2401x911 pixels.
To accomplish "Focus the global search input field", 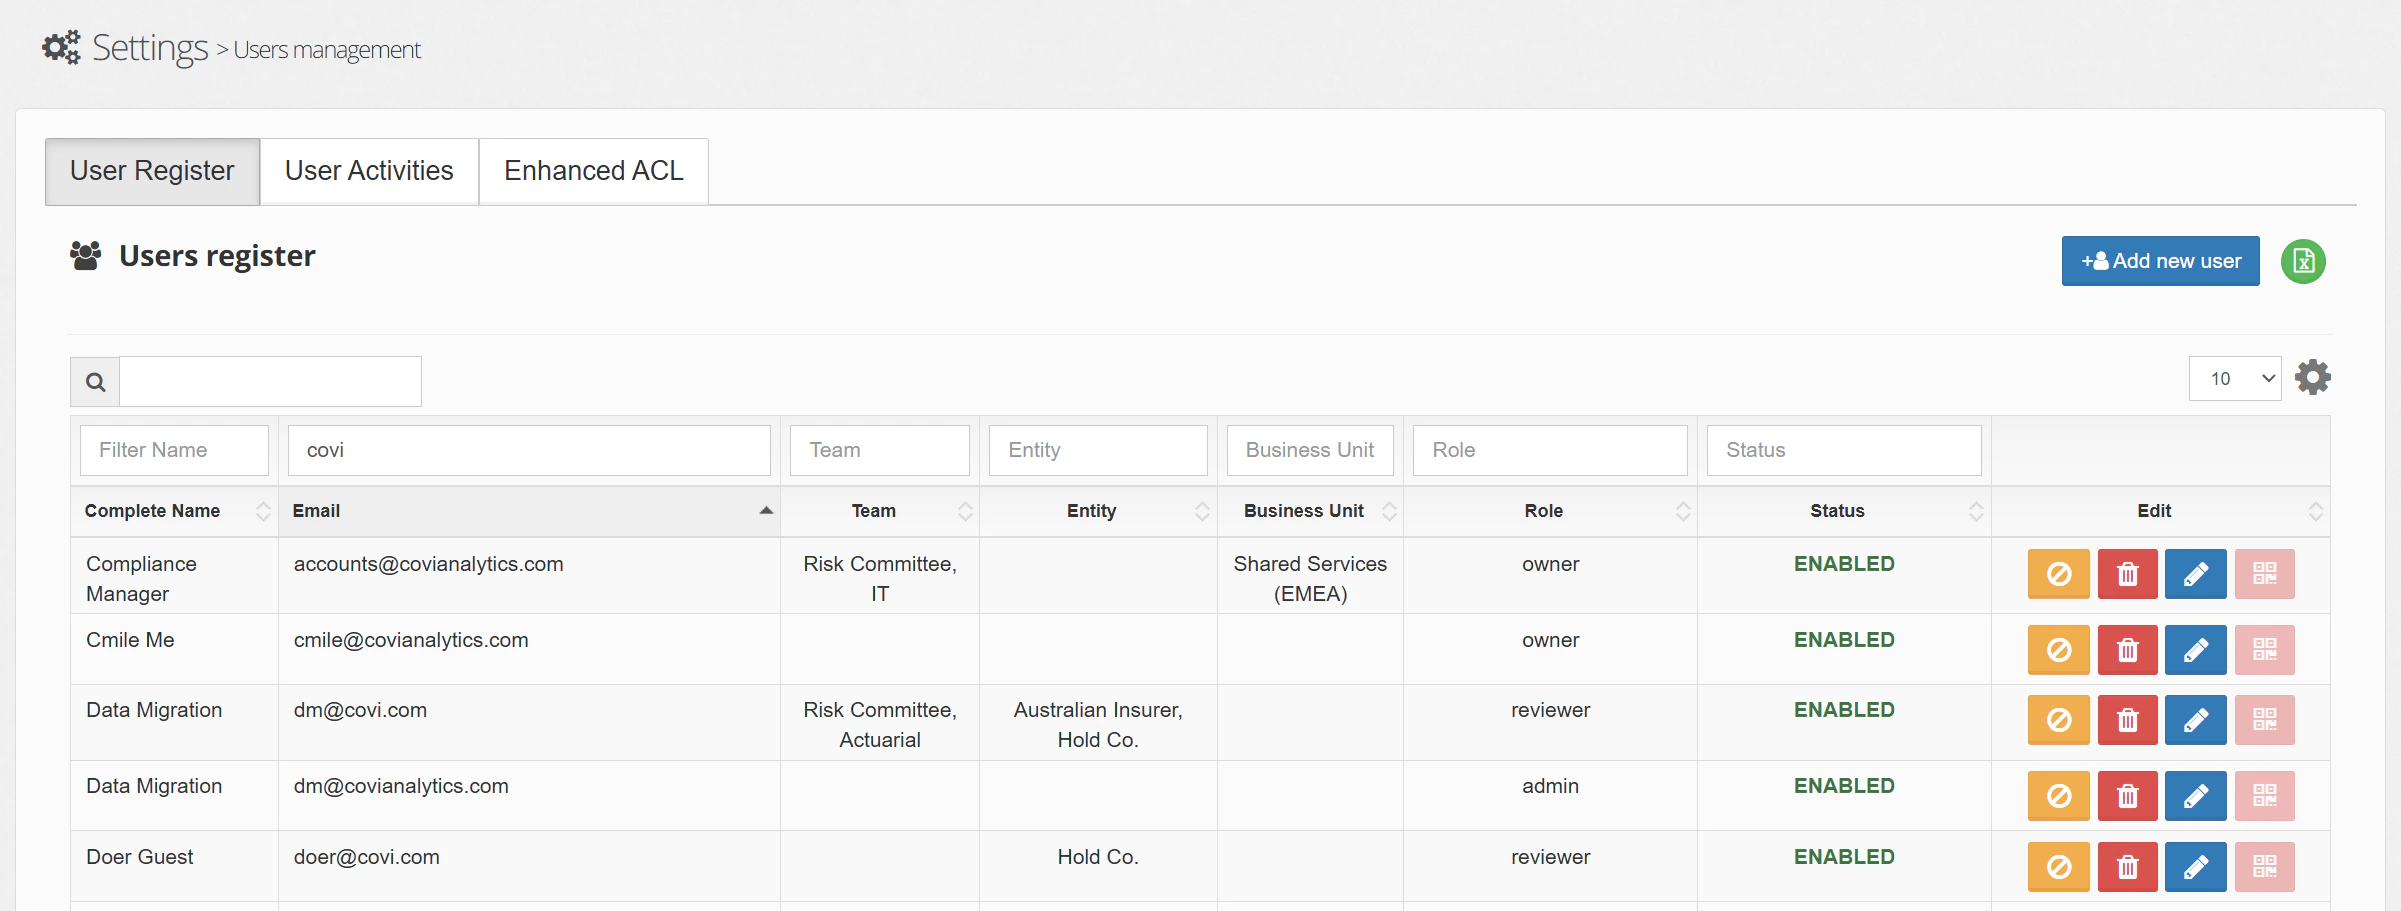I will pyautogui.click(x=270, y=381).
